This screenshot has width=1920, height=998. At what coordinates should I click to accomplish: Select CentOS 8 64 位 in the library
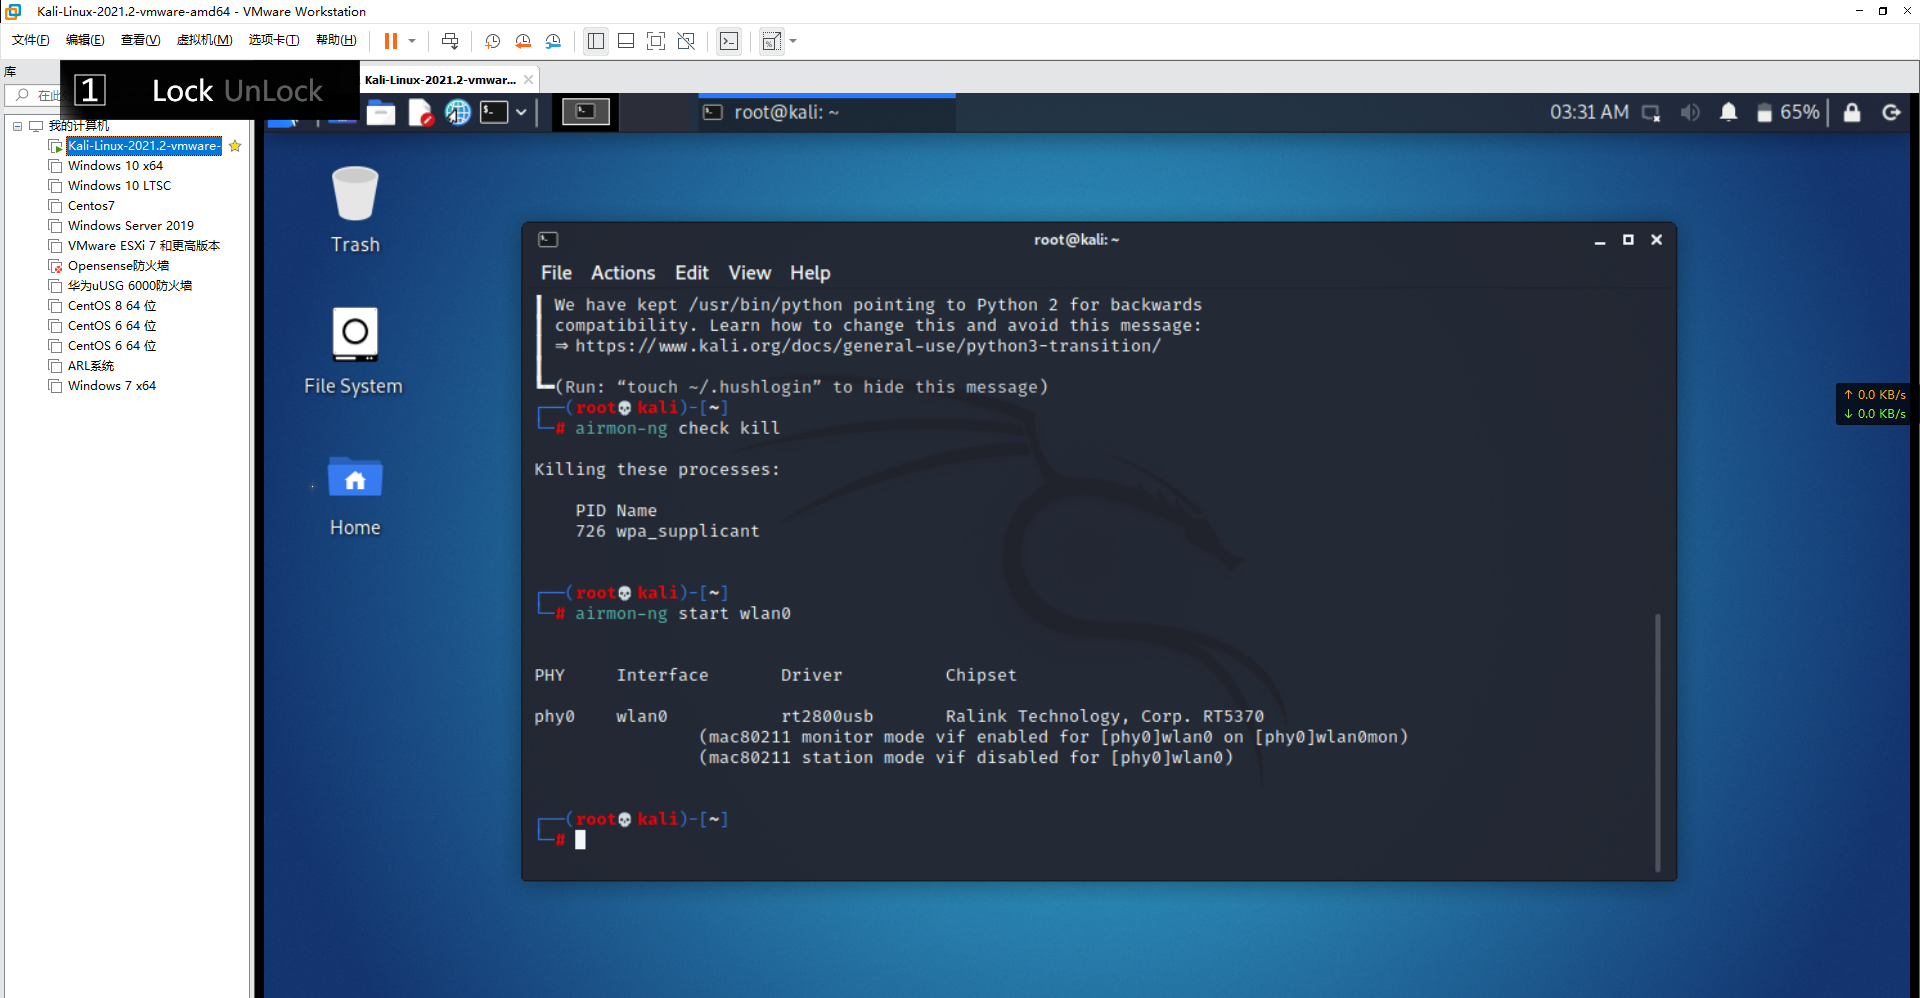coord(111,306)
